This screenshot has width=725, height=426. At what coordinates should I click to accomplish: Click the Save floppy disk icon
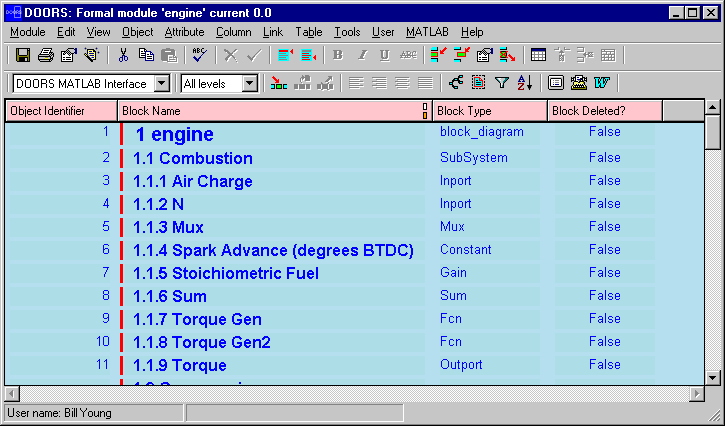pyautogui.click(x=23, y=56)
